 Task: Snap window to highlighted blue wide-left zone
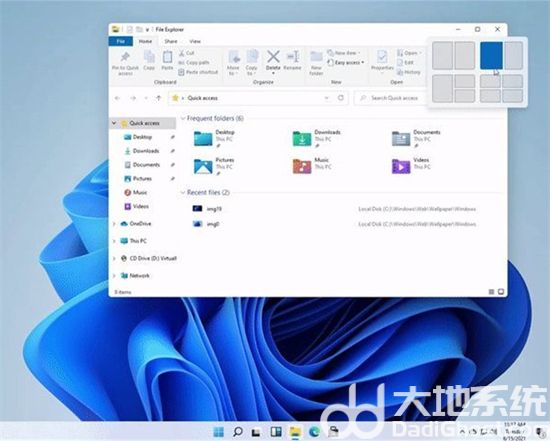pos(491,55)
